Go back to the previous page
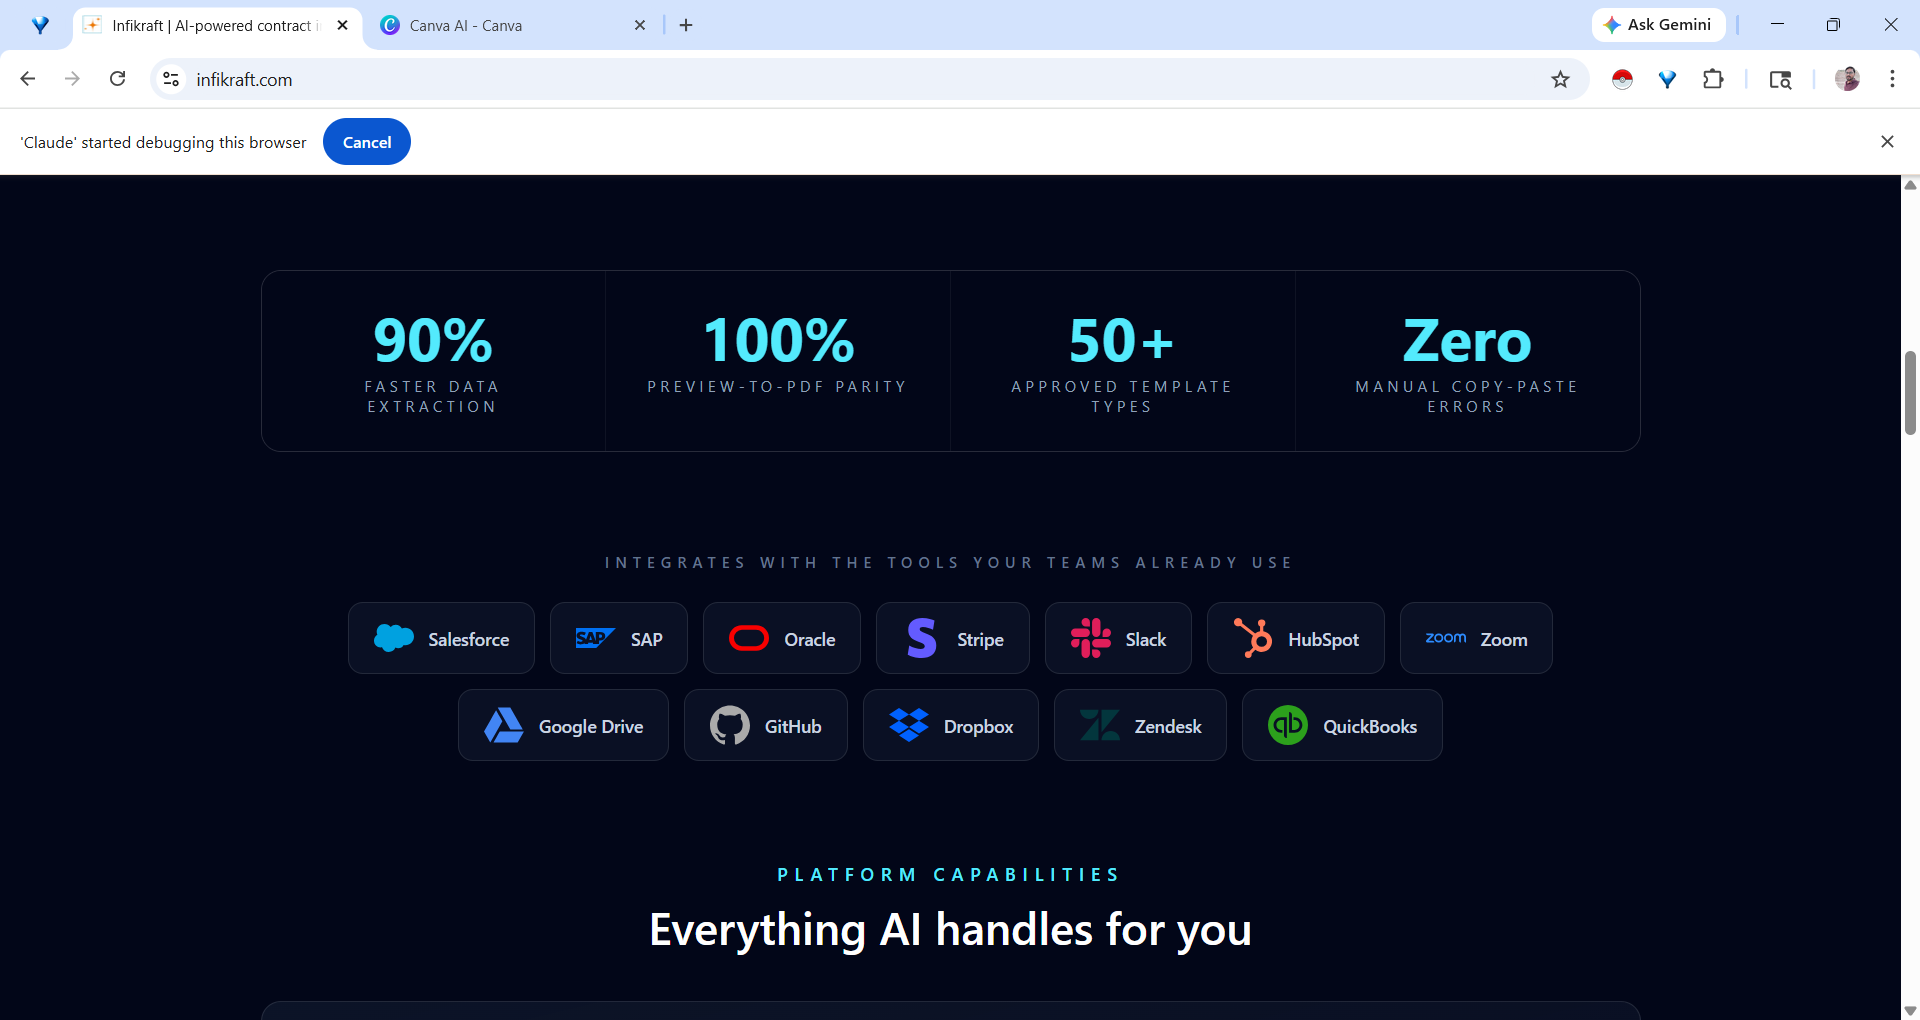 click(28, 79)
